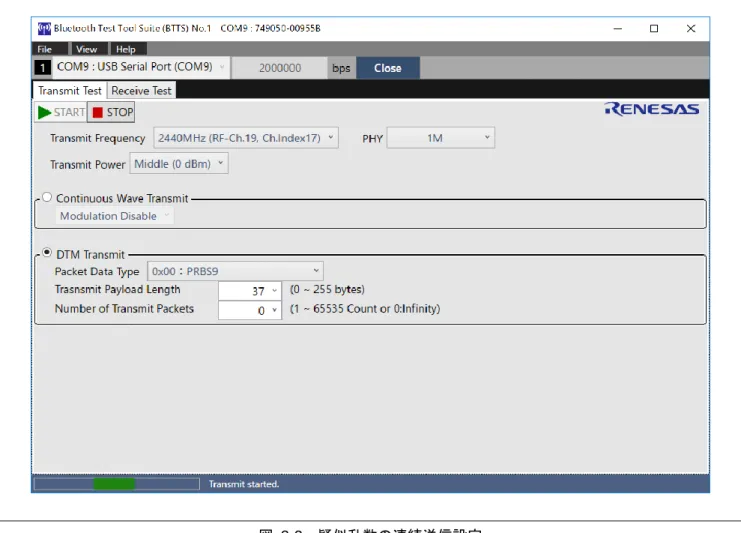Switch to the Receive Test tab
The width and height of the screenshot is (741, 533).
pos(141,91)
